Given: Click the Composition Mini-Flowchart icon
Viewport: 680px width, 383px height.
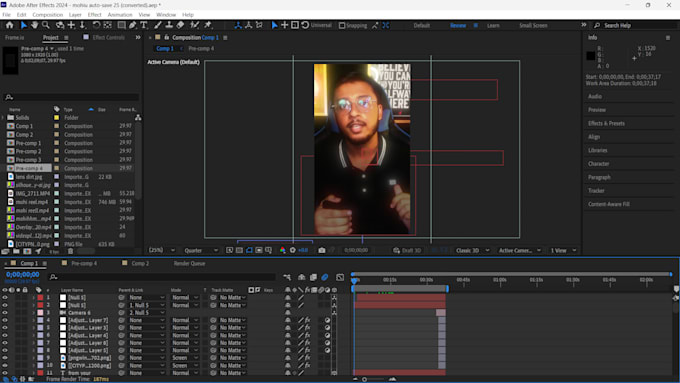Looking at the screenshot, I should 287,277.
